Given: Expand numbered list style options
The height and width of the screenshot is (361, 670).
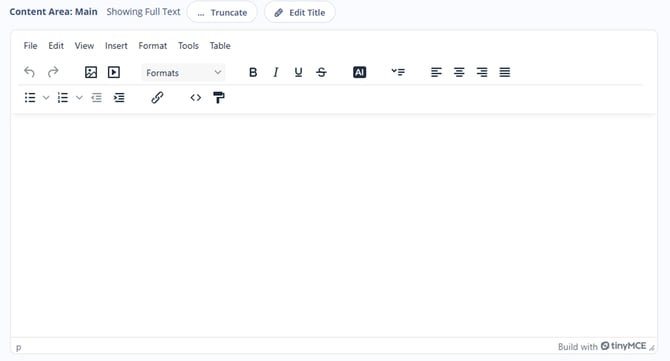Looking at the screenshot, I should [79, 98].
